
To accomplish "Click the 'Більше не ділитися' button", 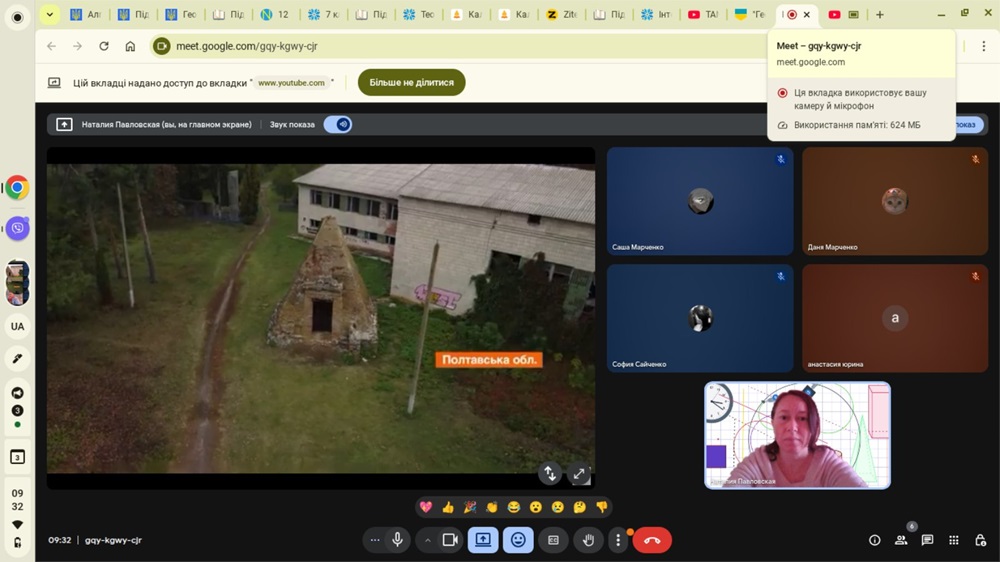I will click(x=411, y=83).
